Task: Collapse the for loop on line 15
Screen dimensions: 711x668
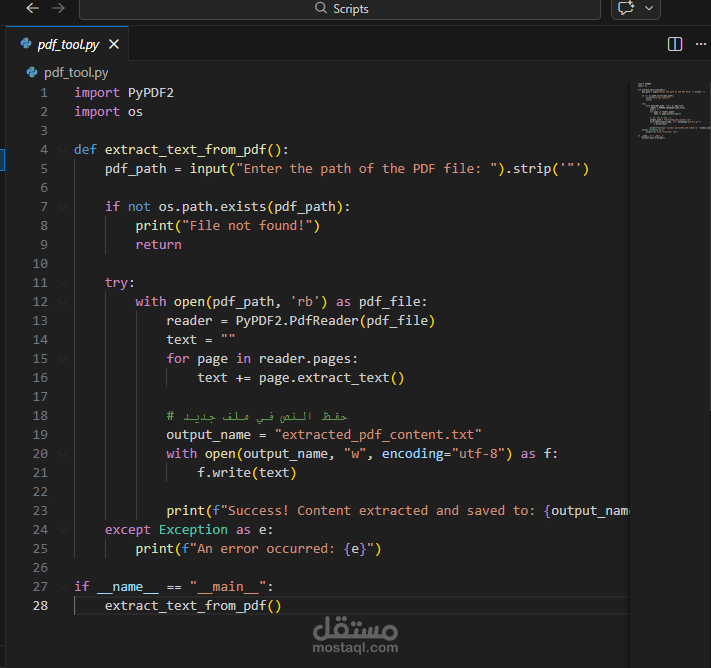Action: tap(63, 359)
